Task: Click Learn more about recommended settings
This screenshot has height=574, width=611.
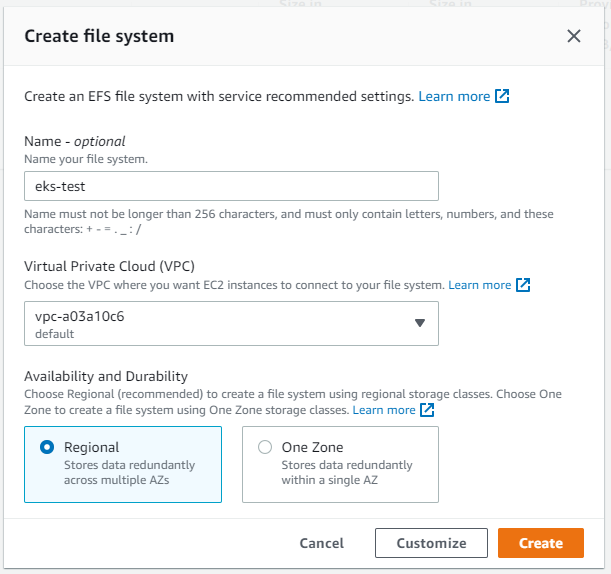Action: point(454,96)
